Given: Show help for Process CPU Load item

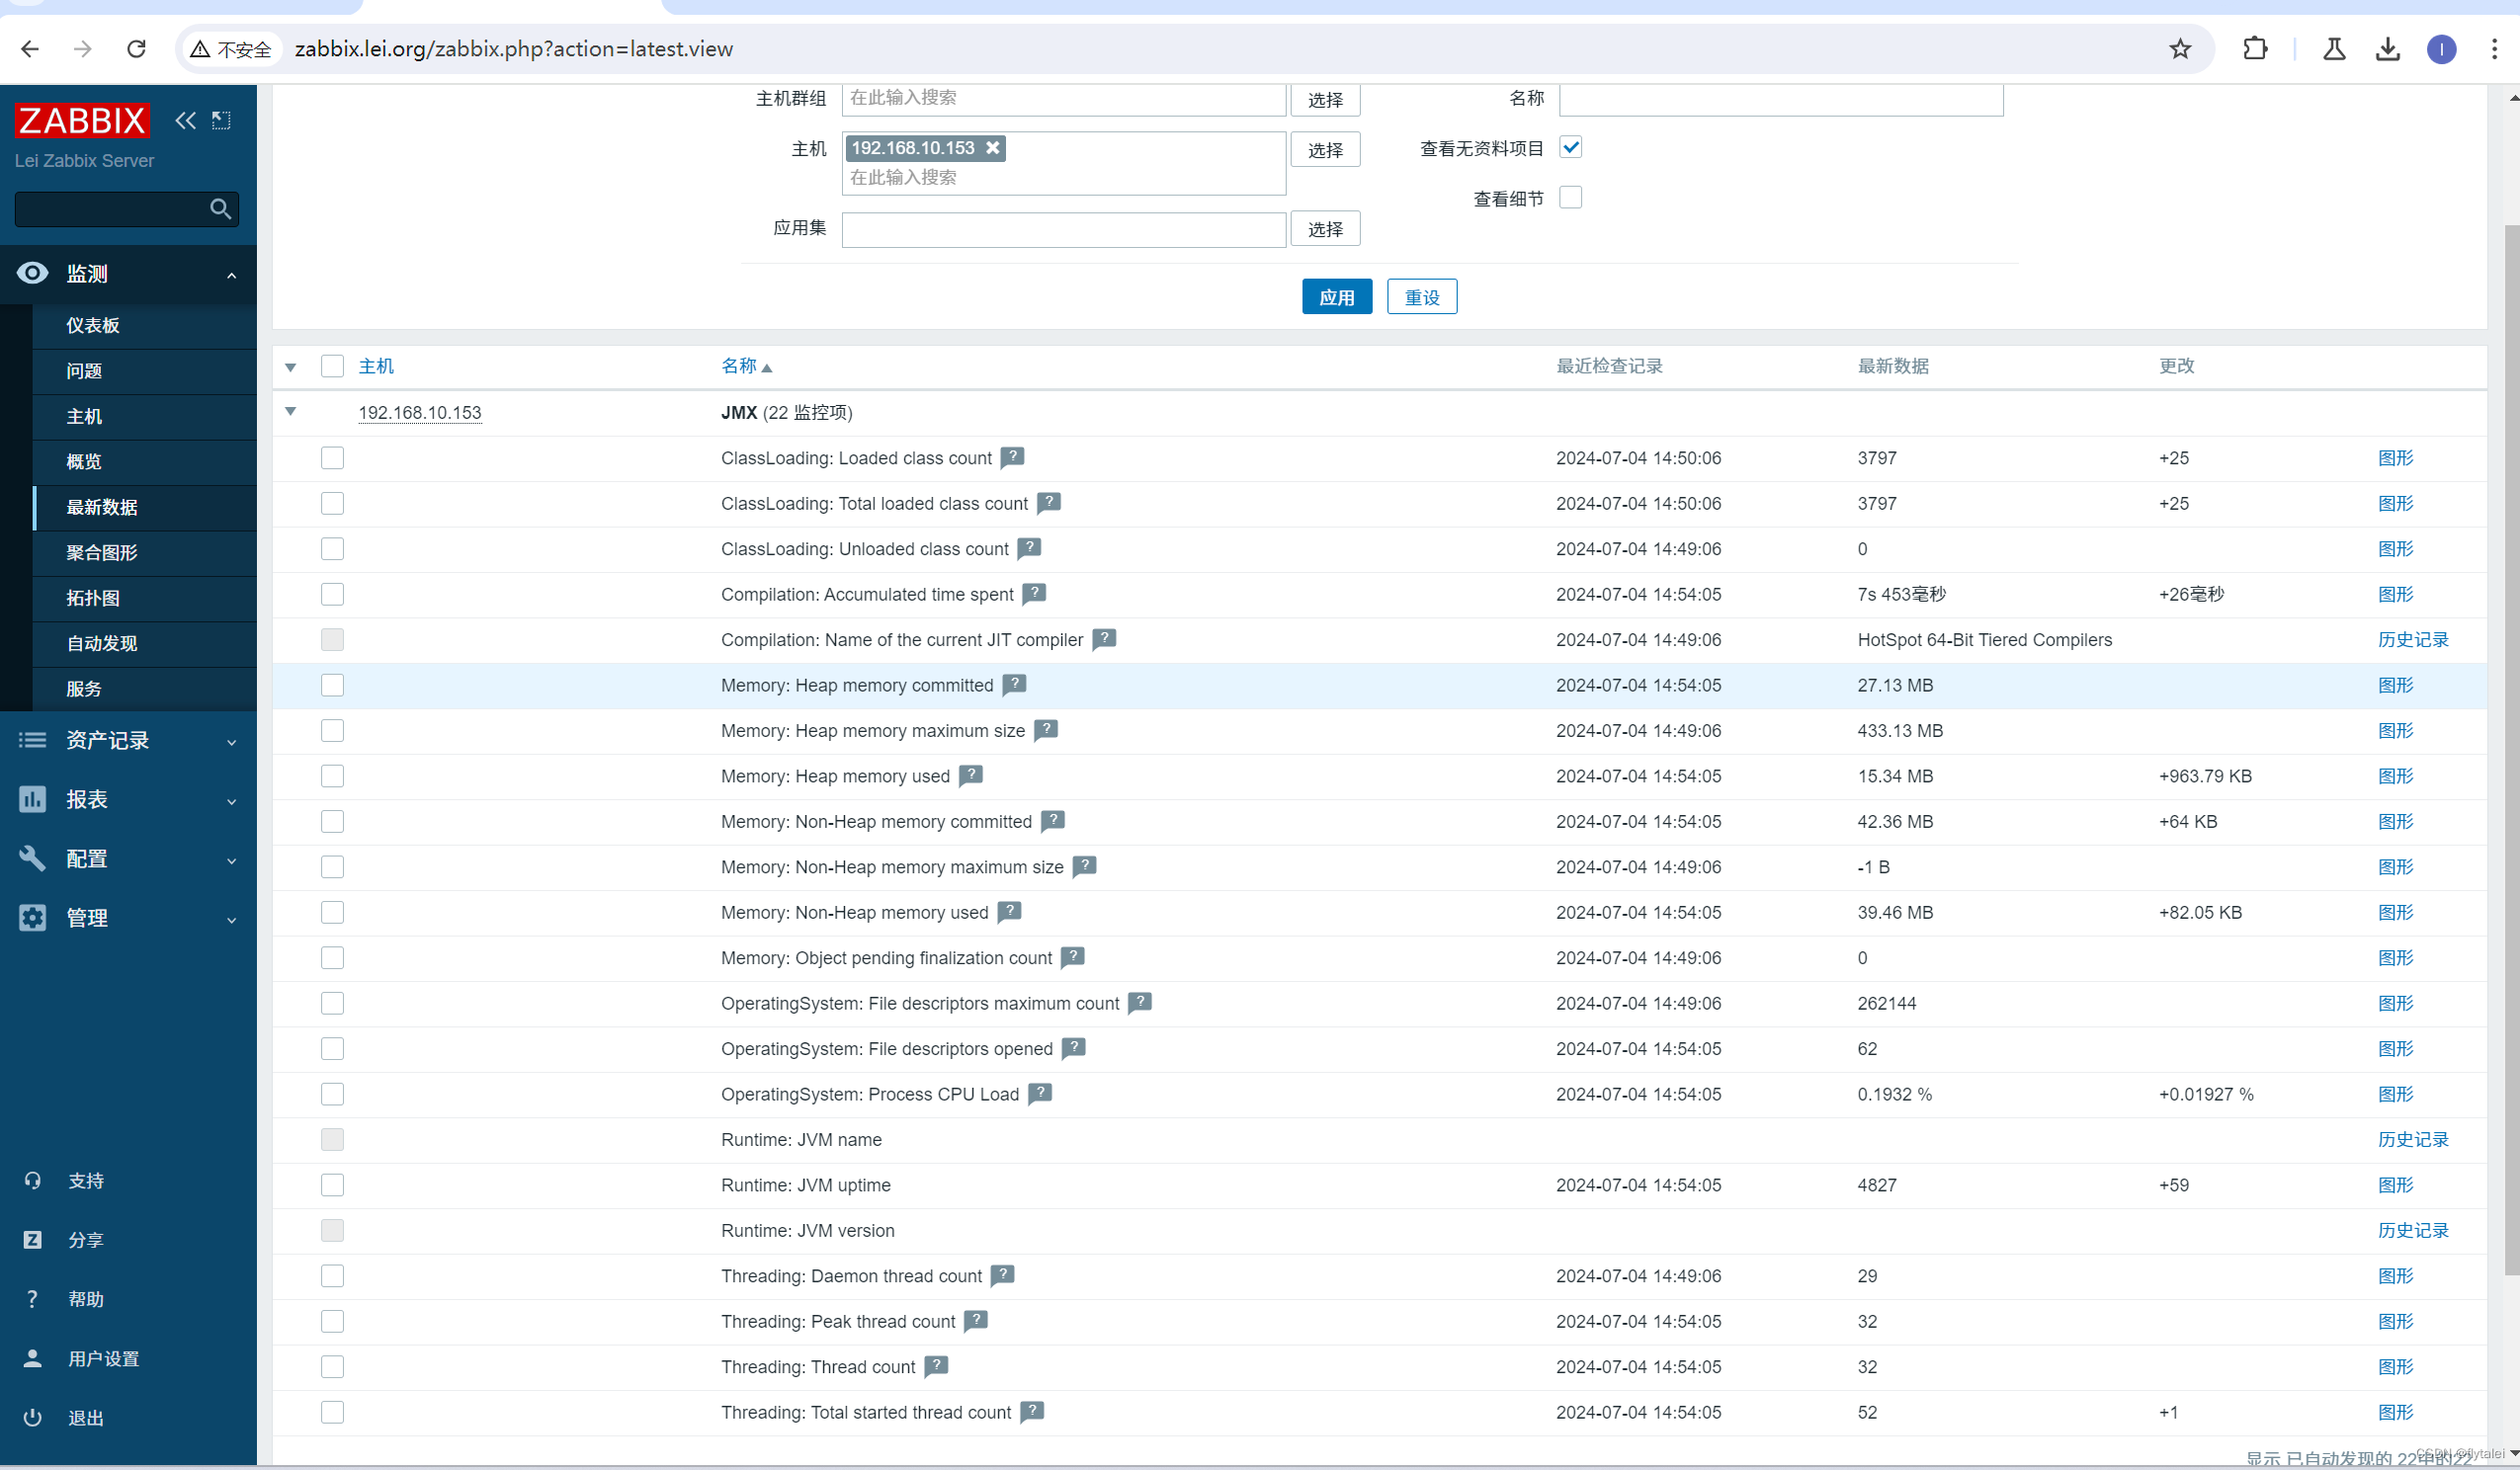Looking at the screenshot, I should (x=1040, y=1094).
